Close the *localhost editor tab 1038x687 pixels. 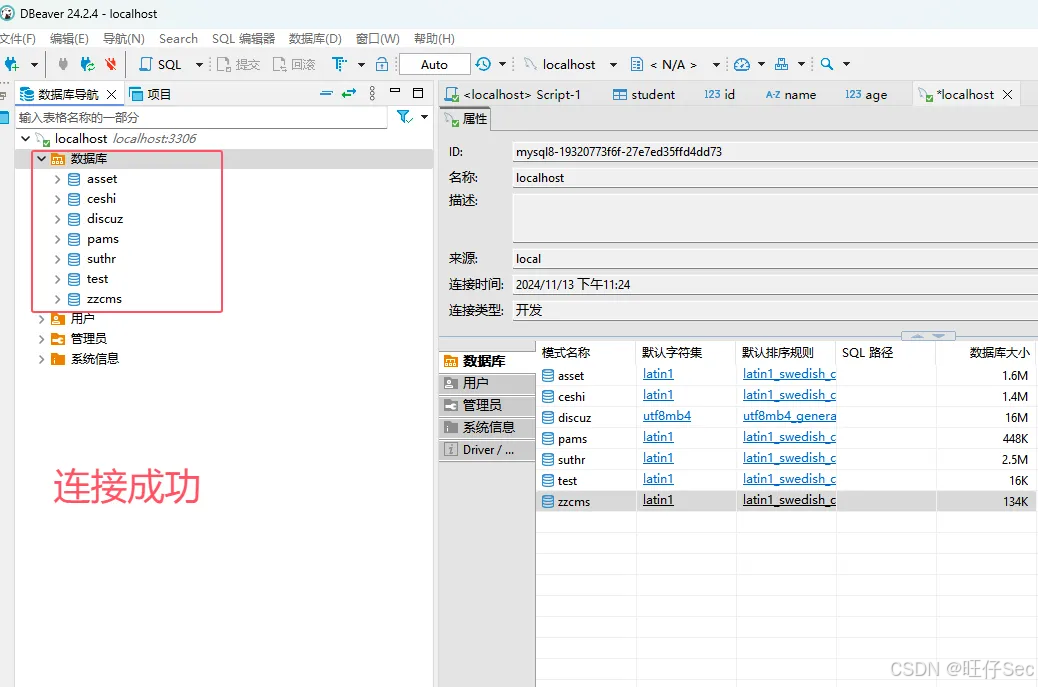[1008, 95]
